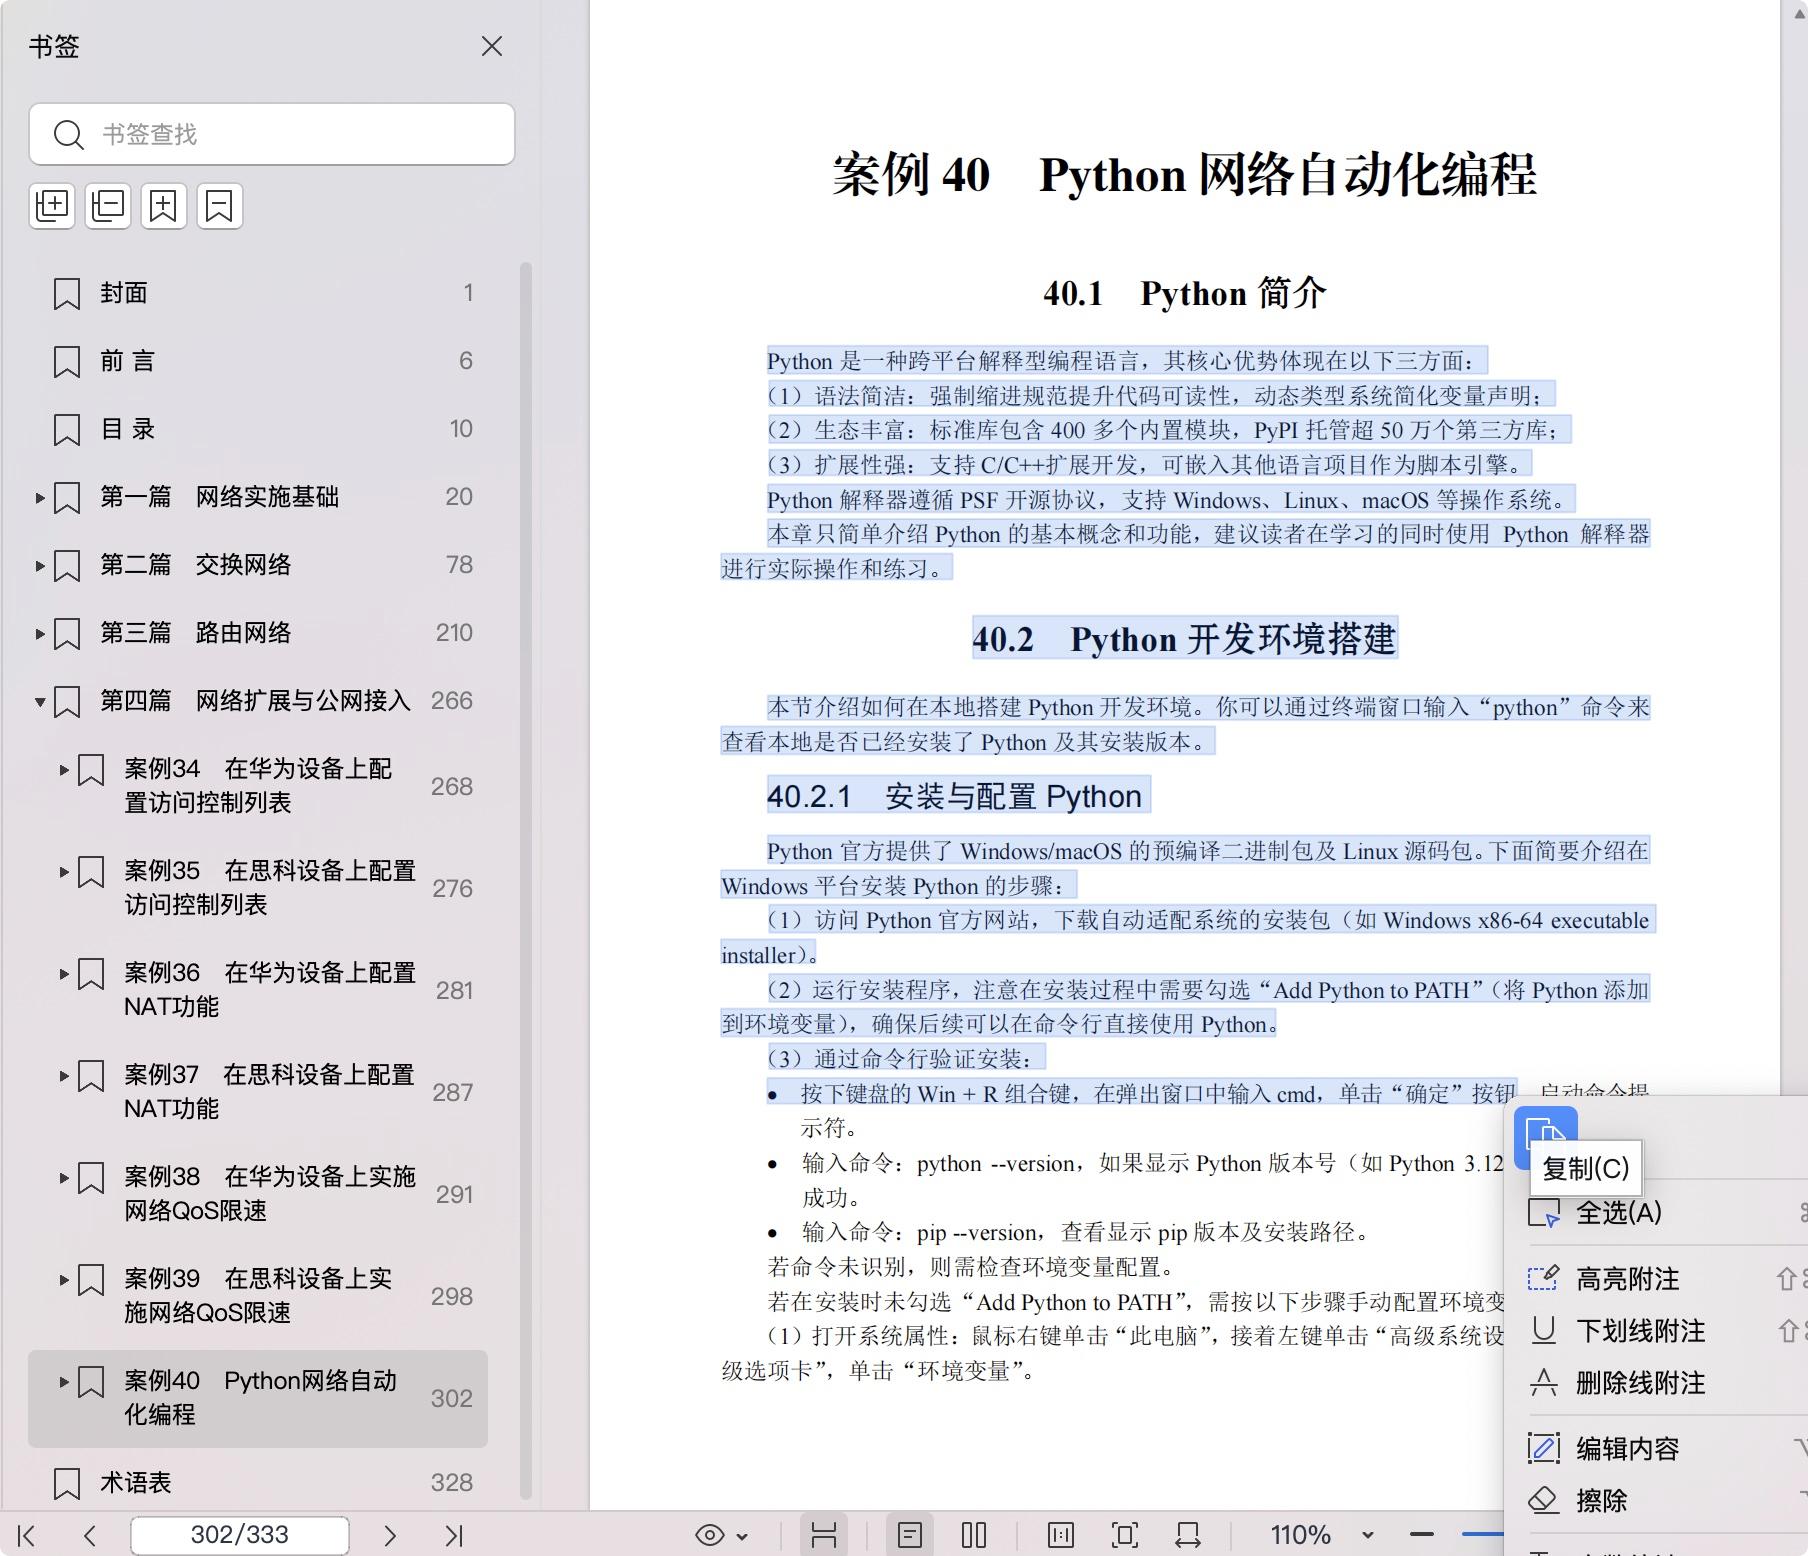Jump to 案例36 在华为设备上配置NAT功能
The width and height of the screenshot is (1808, 1556).
(x=270, y=989)
